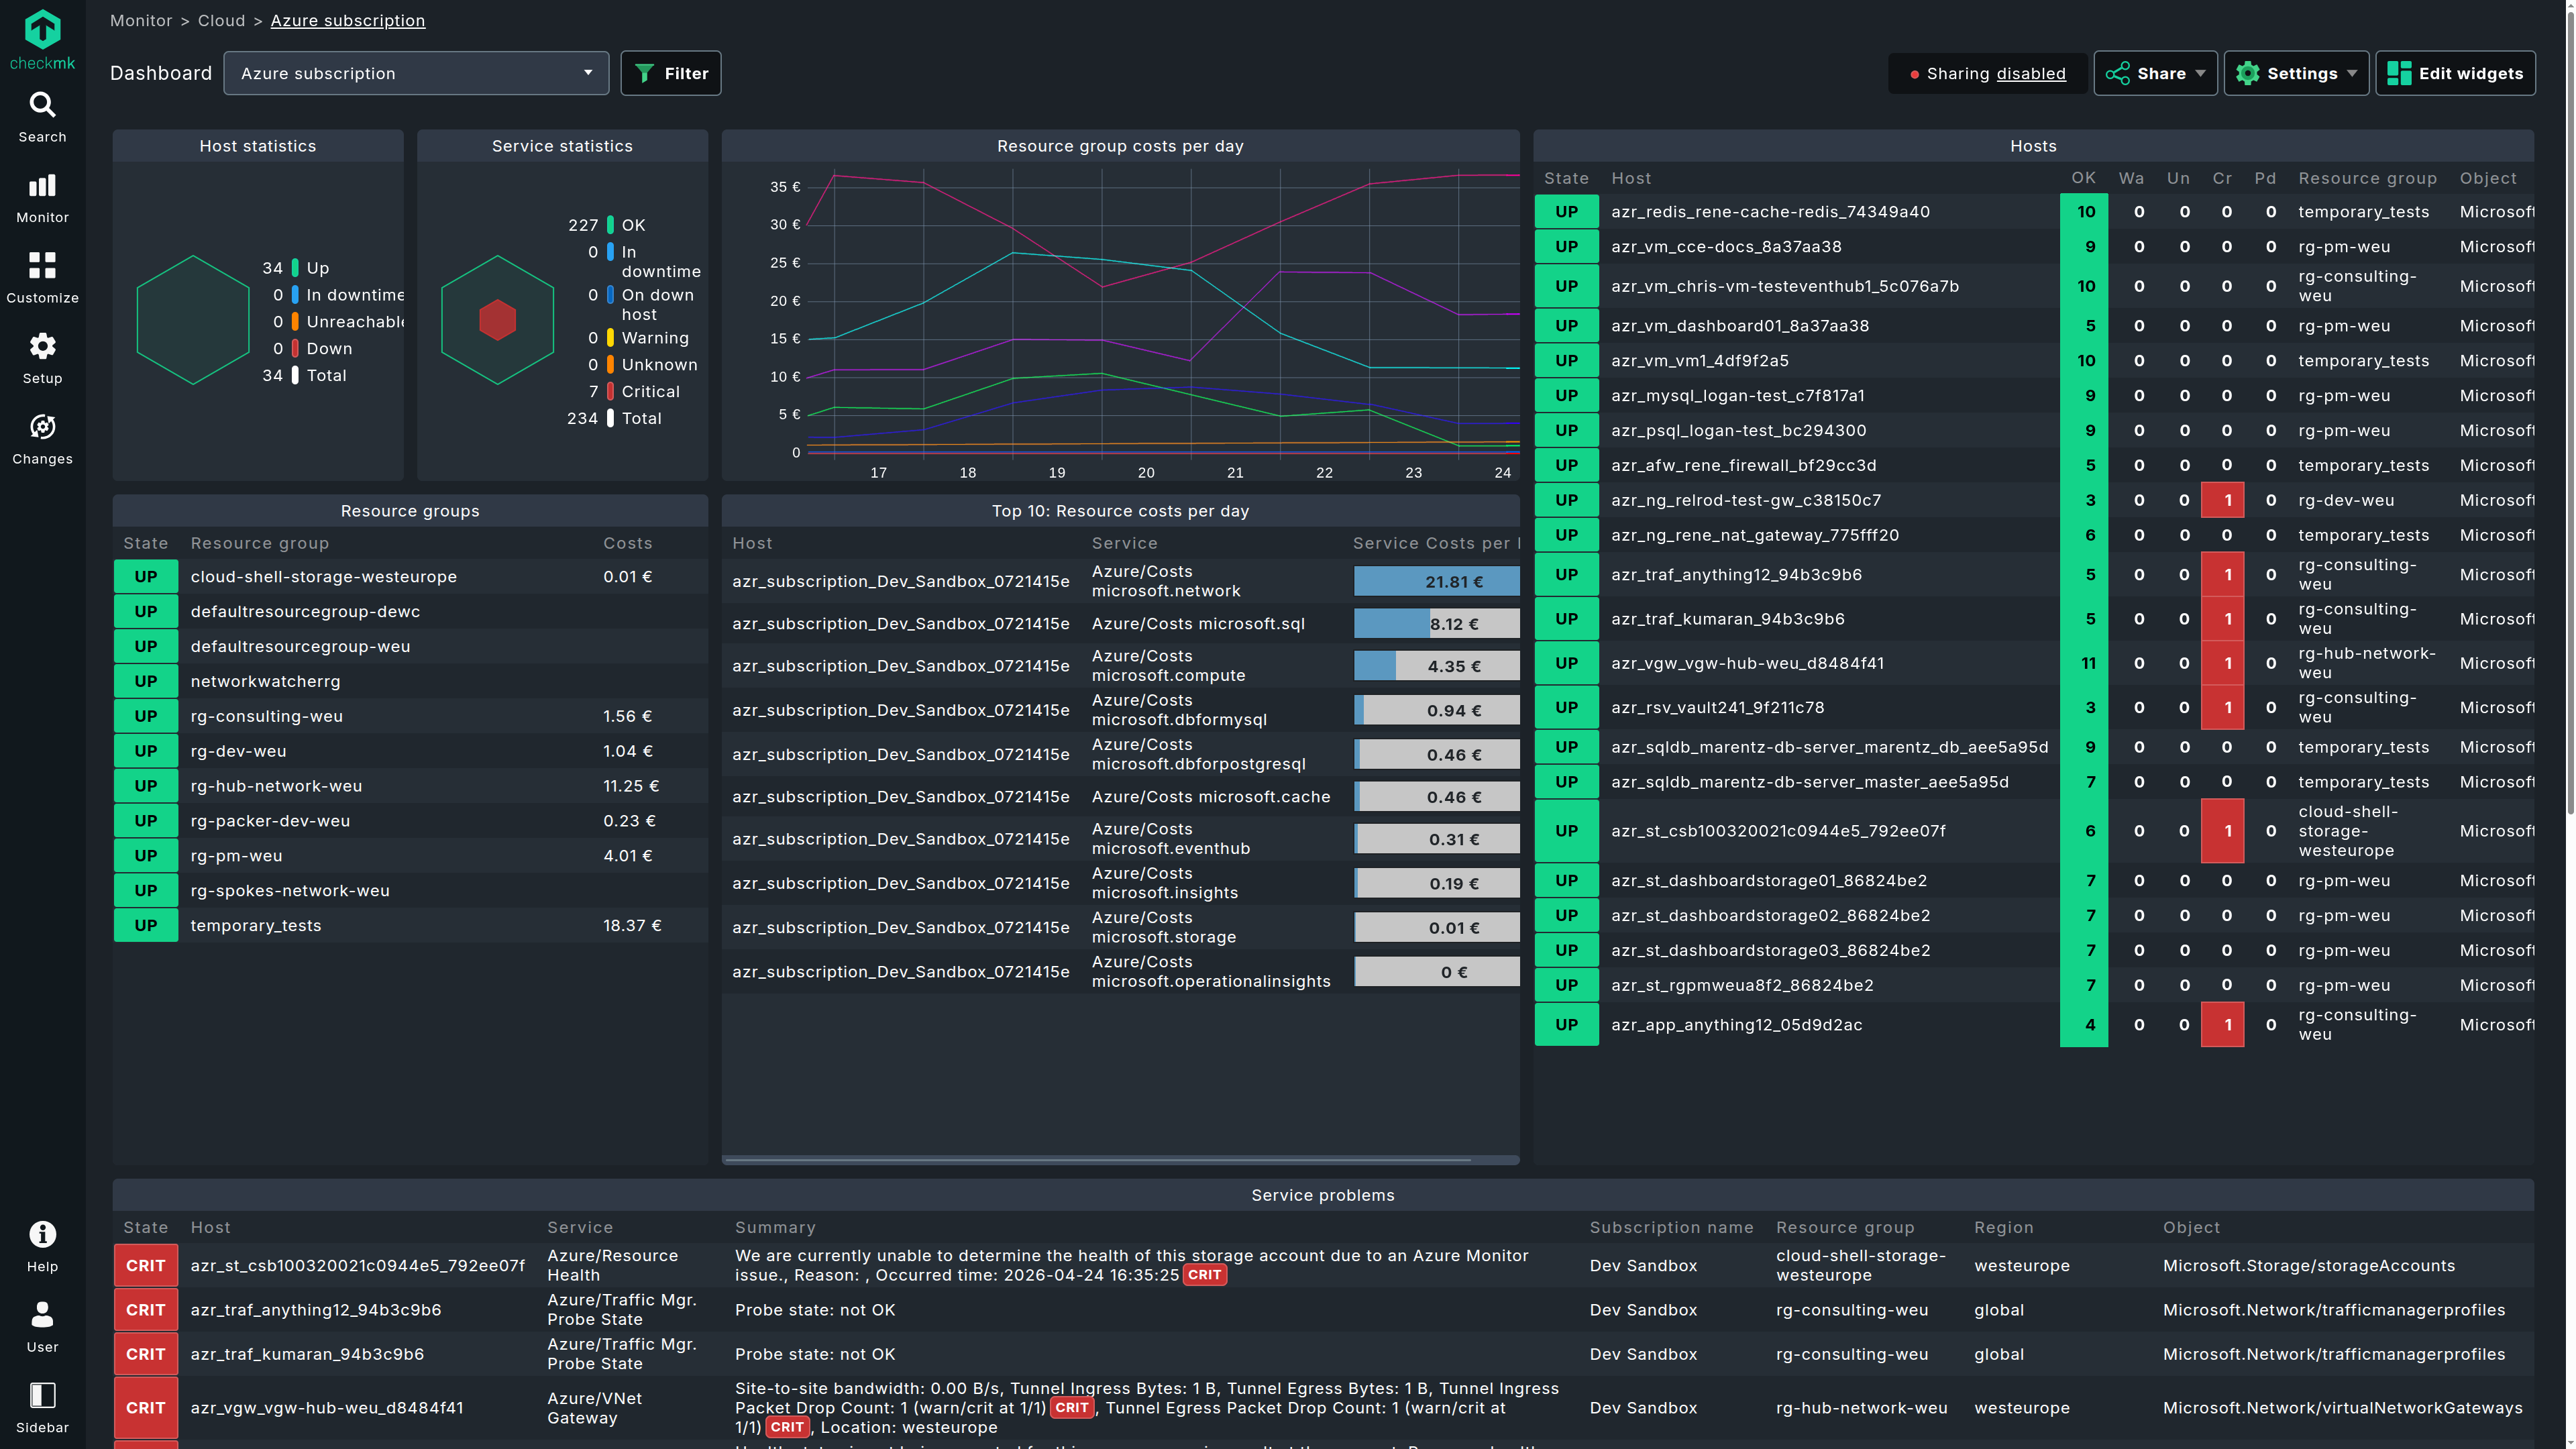Click the Edit widgets button

coord(2455,73)
